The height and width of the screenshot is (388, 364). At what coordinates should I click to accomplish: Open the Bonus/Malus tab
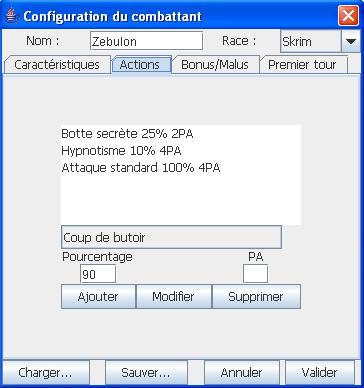pos(215,65)
